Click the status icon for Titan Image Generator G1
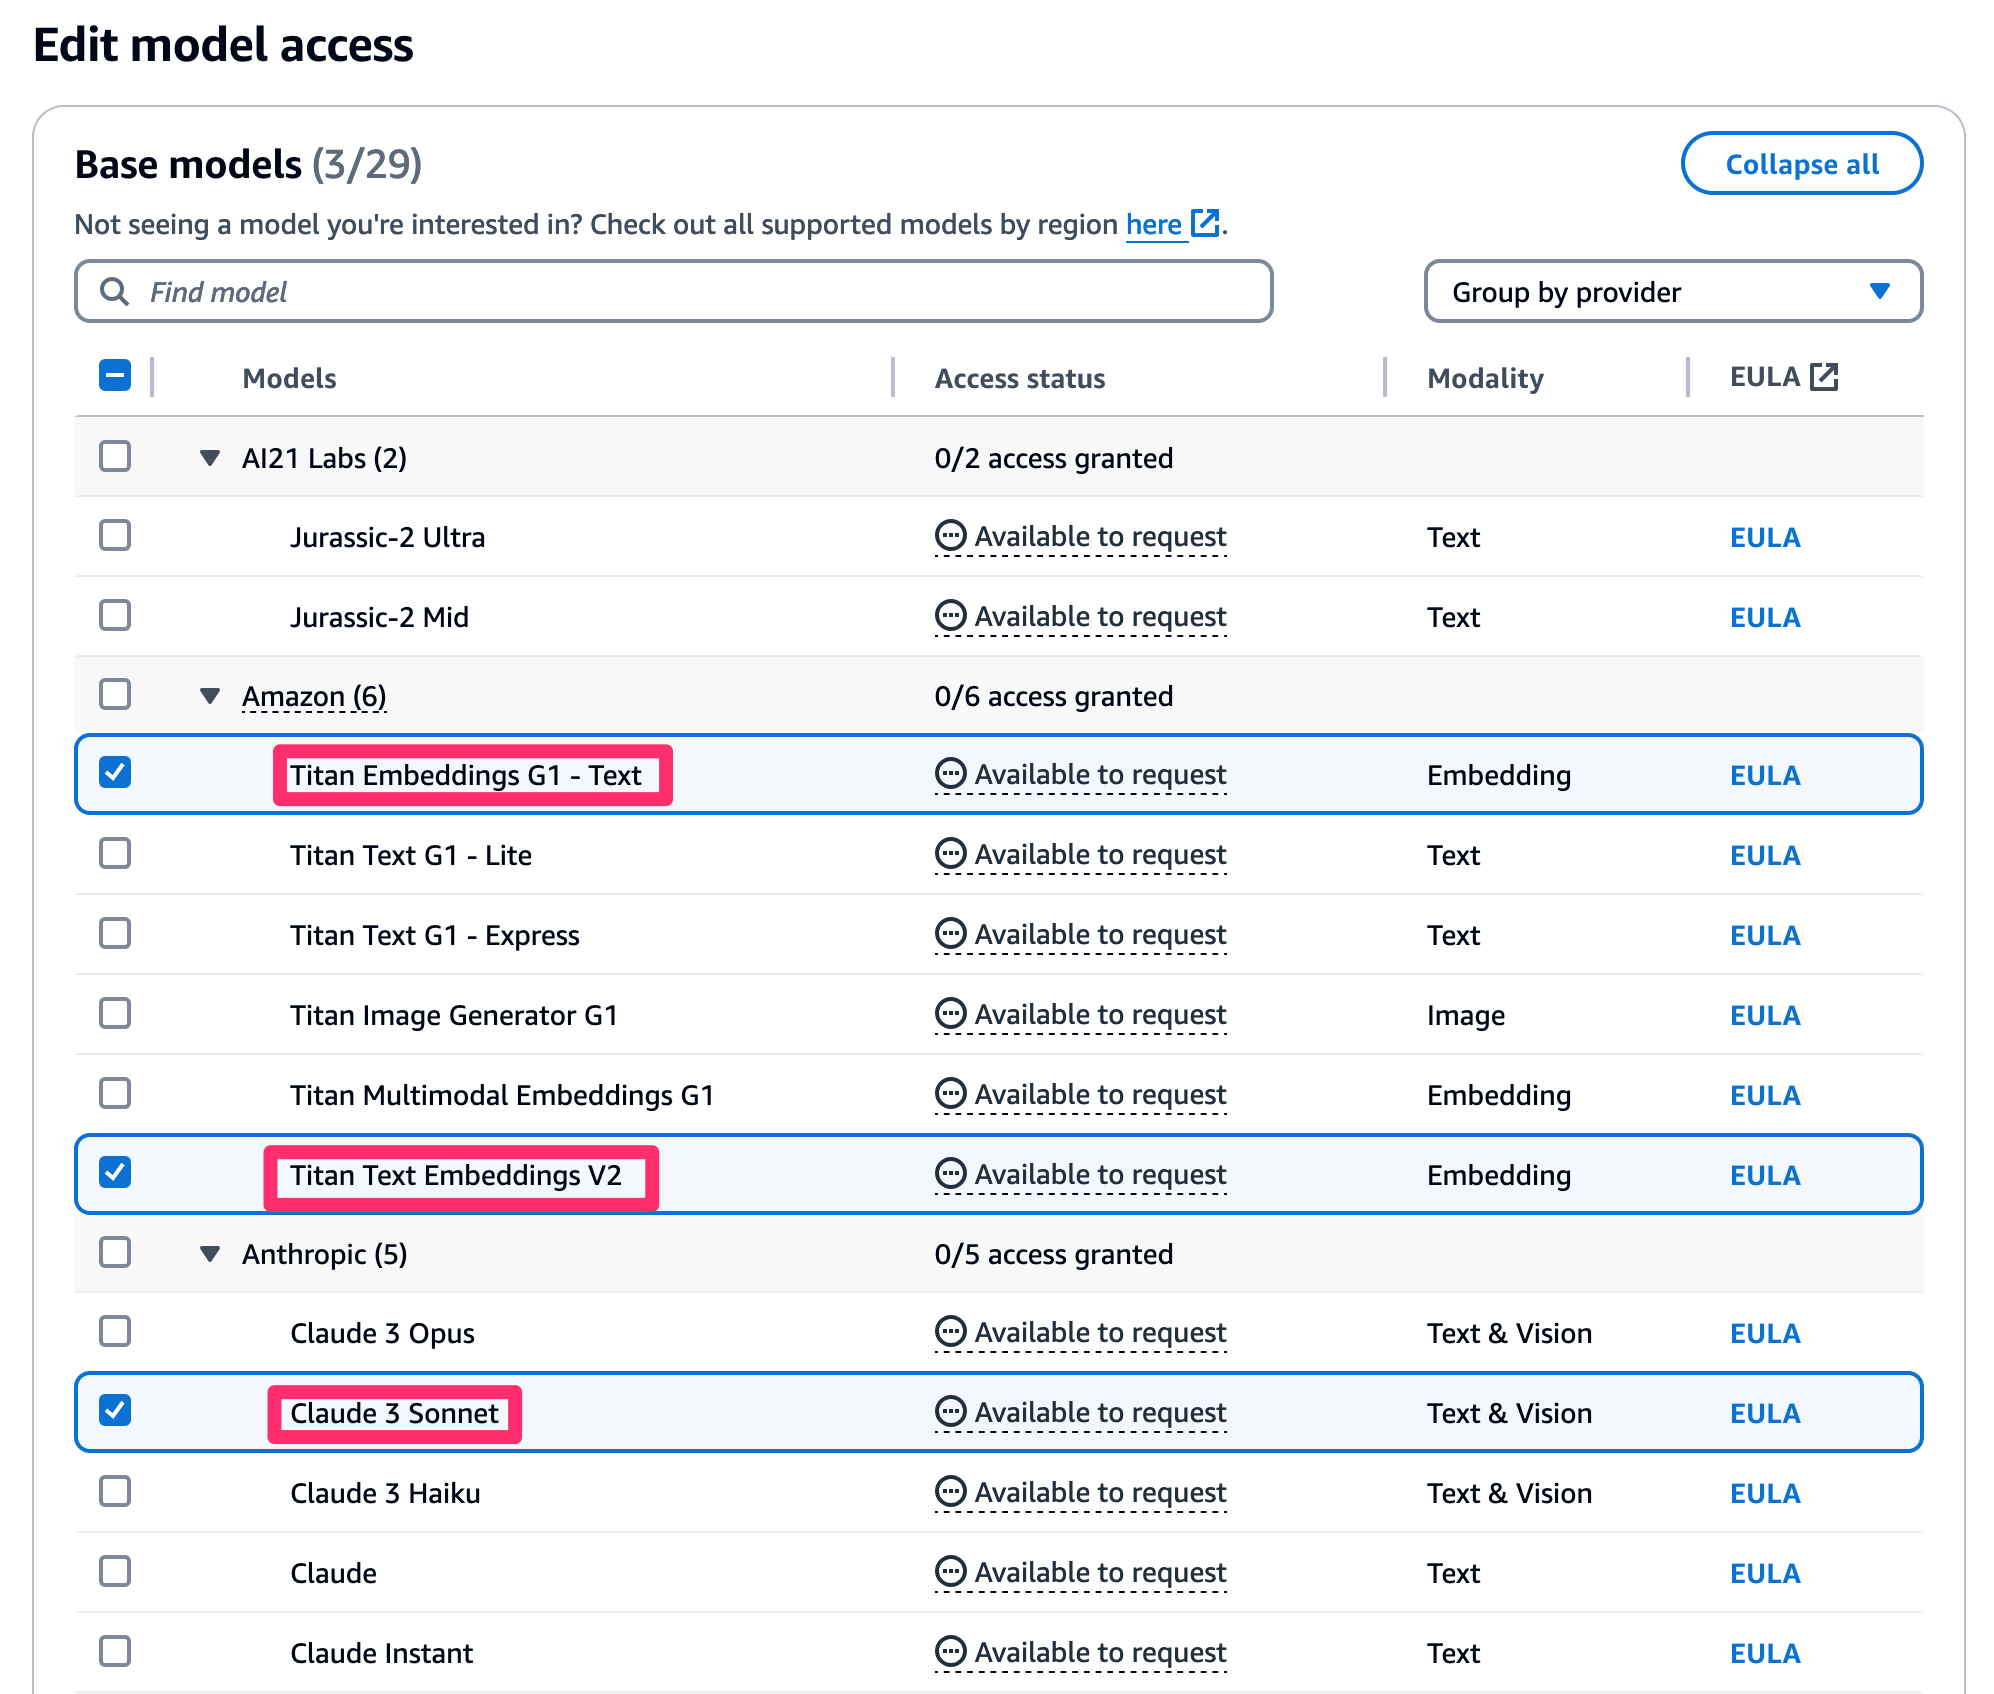Screen dimensions: 1994x1694 pyautogui.click(x=949, y=1013)
